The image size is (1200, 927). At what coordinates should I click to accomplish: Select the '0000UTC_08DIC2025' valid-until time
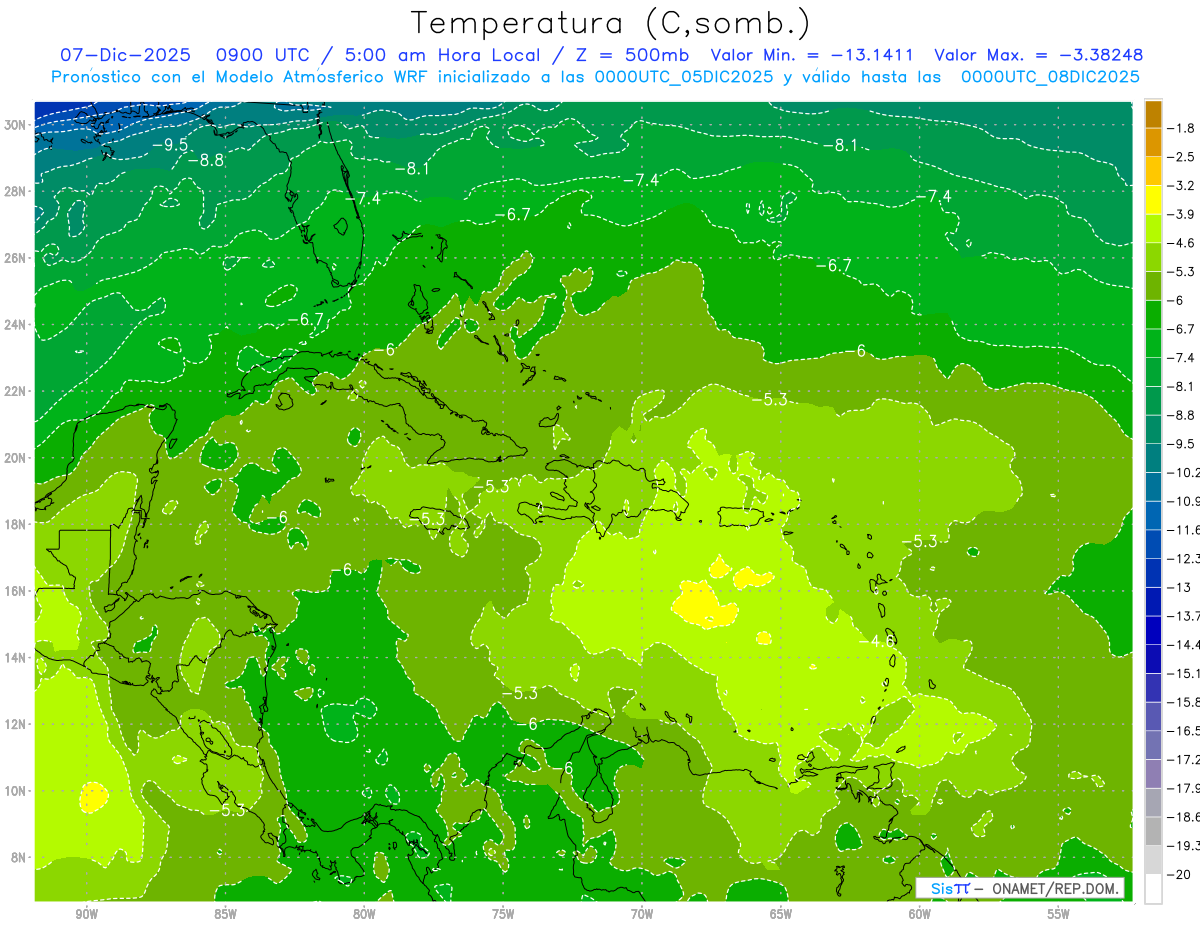(1050, 77)
